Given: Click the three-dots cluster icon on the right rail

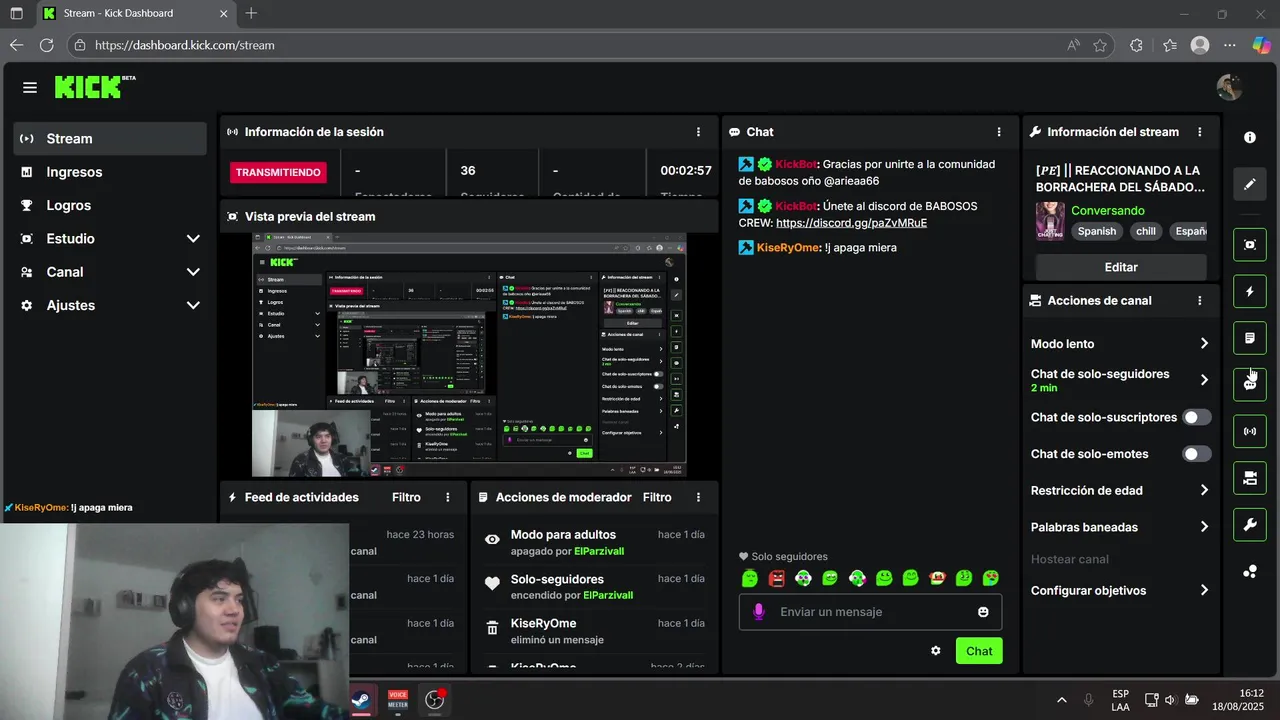Looking at the screenshot, I should (1250, 572).
